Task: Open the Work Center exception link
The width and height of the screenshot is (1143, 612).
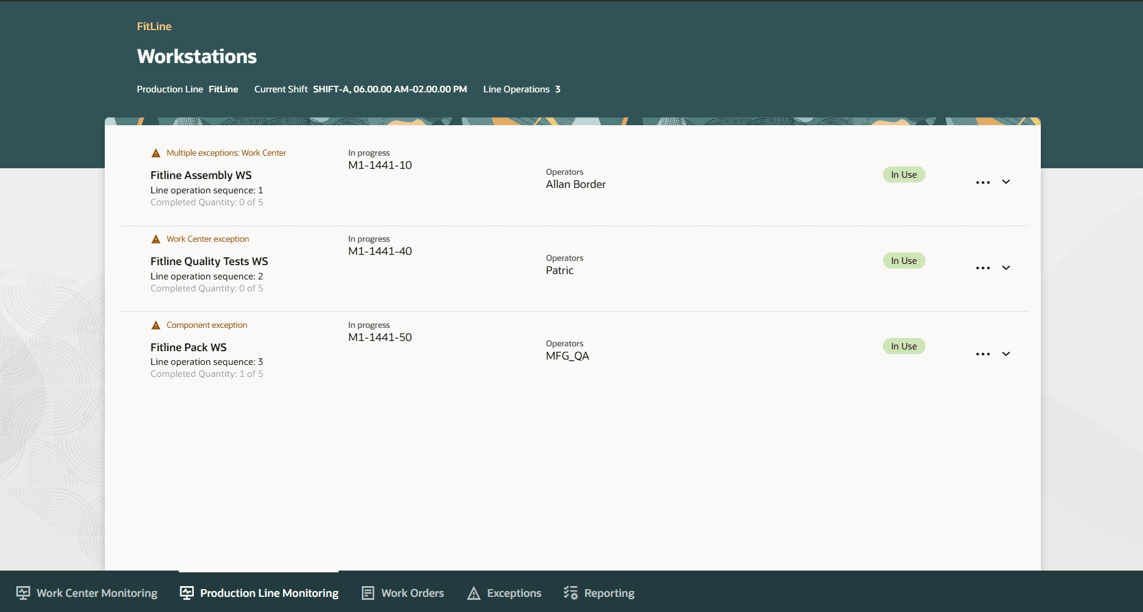Action: 208,239
